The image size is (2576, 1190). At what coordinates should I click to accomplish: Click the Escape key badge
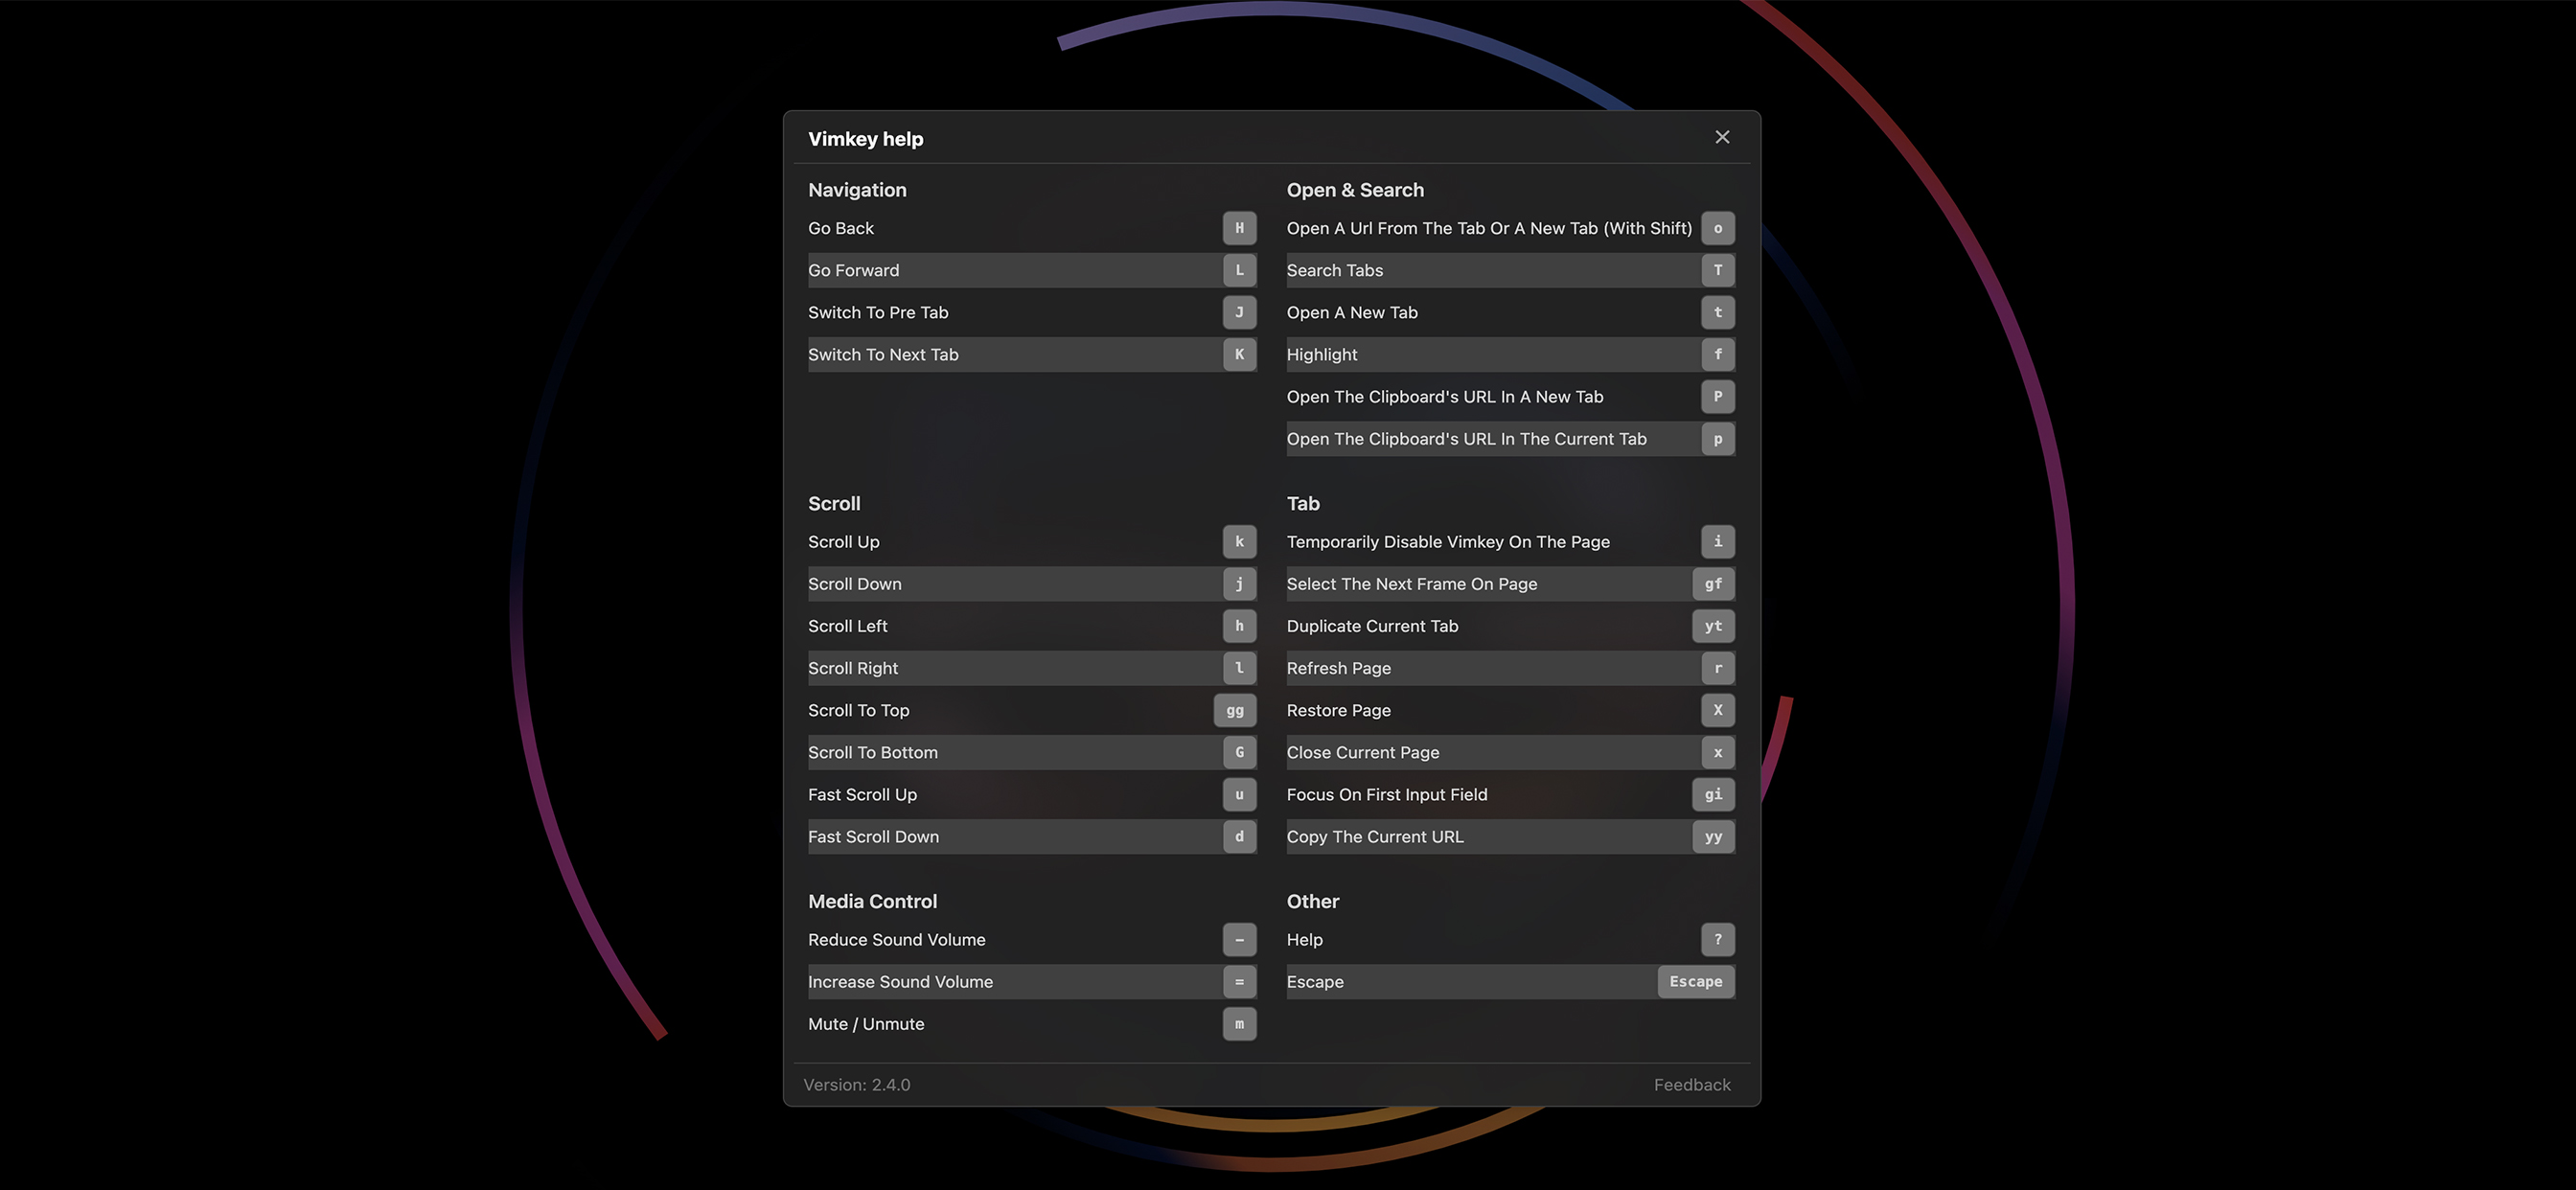1696,981
